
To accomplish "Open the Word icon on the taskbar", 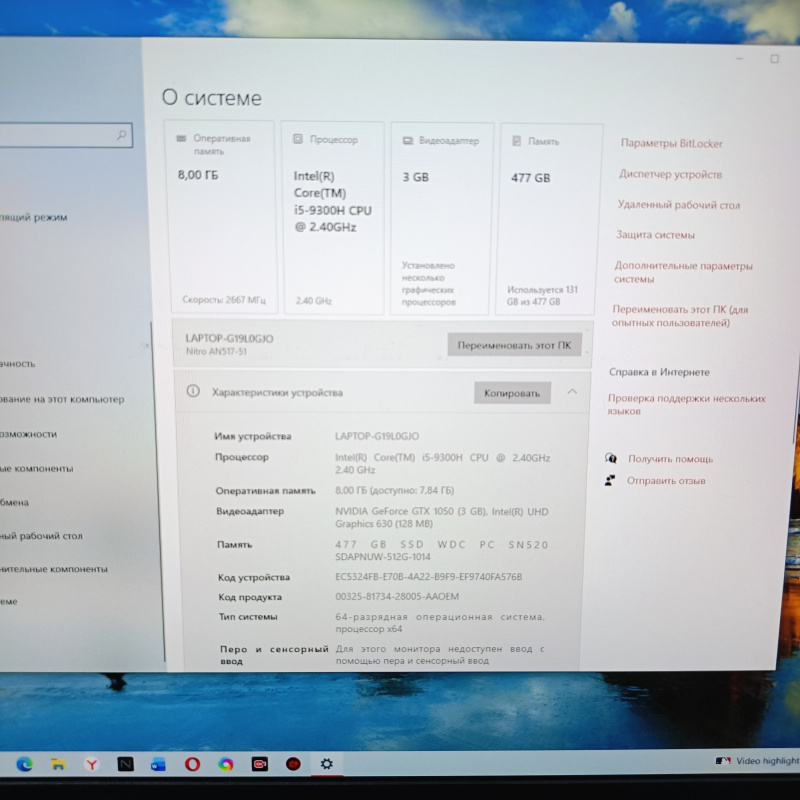I will [159, 764].
